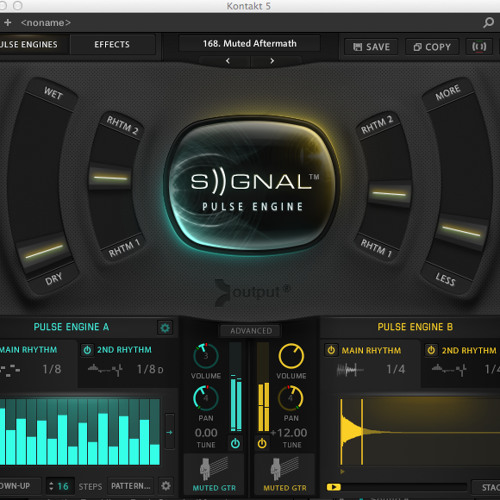Click the yellow play icon below waveform
500x500 pixels.
pyautogui.click(x=334, y=487)
